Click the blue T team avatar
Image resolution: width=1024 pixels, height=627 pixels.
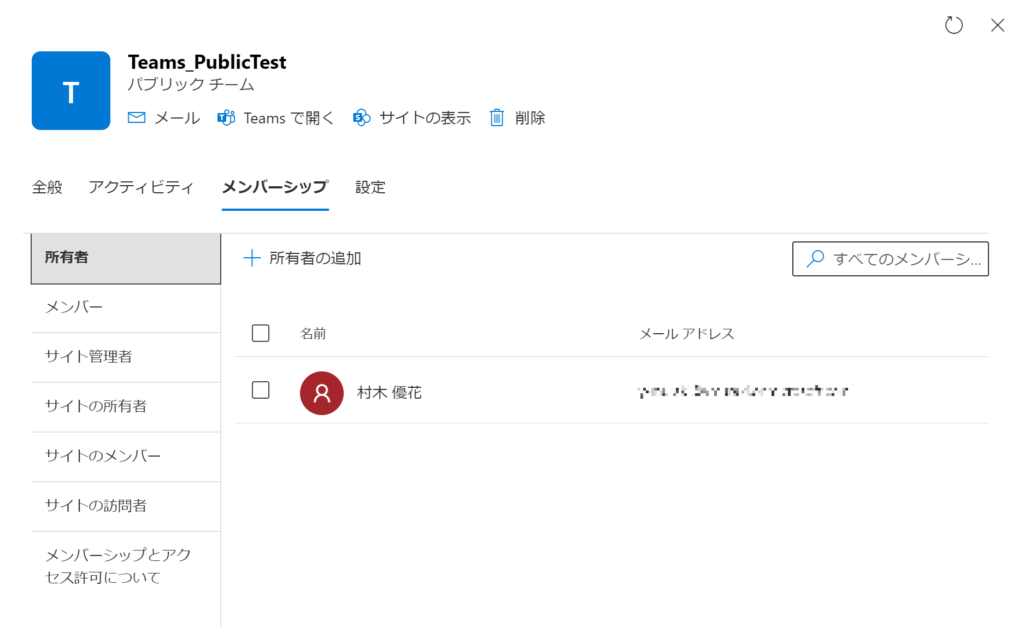pos(71,91)
